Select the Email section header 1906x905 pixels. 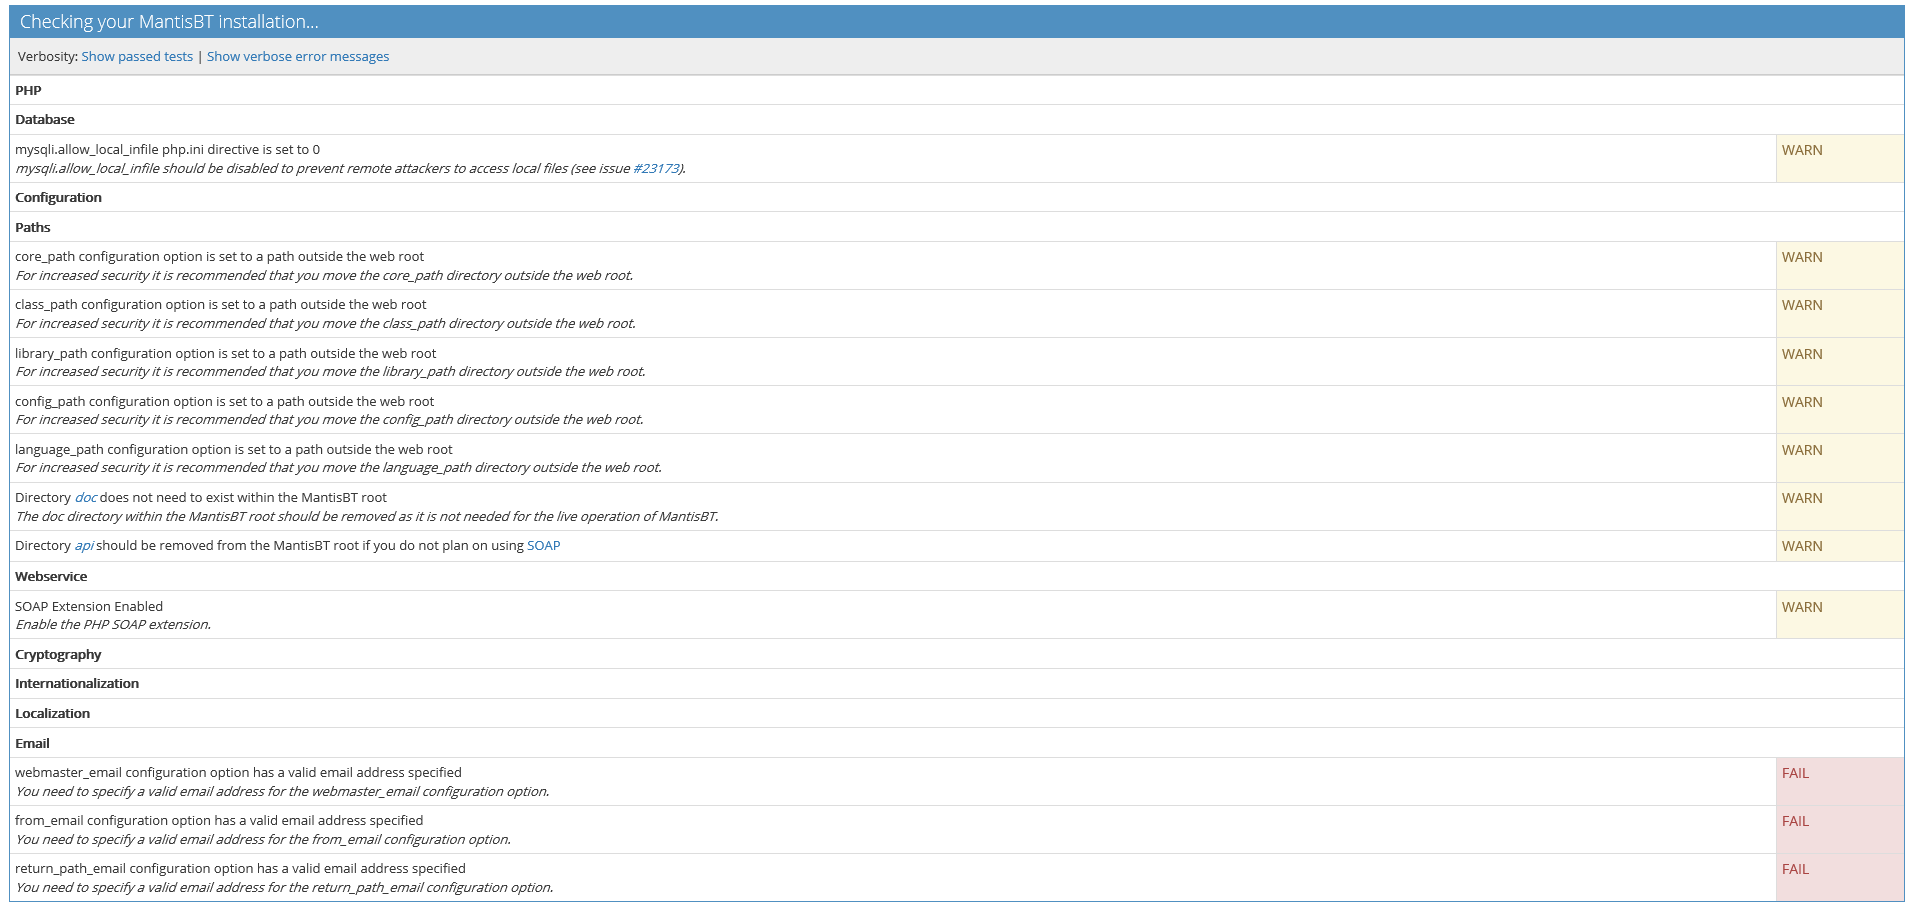point(32,744)
